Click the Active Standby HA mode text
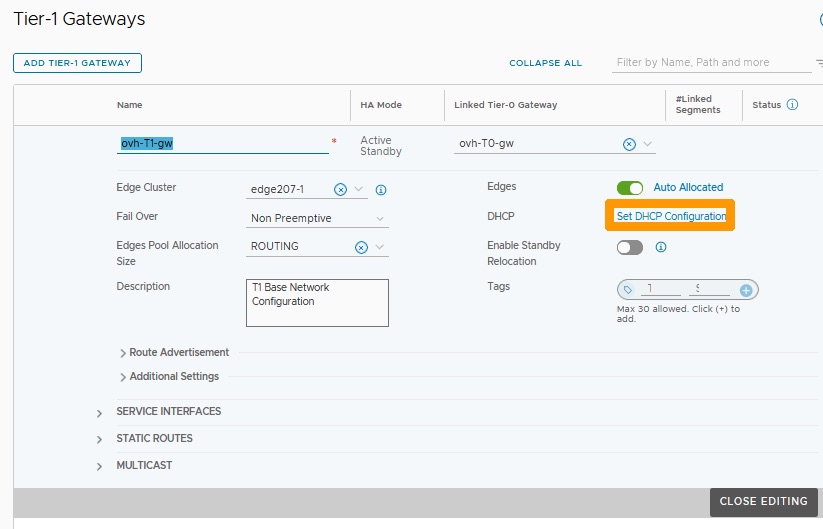This screenshot has width=823, height=529. pos(381,146)
